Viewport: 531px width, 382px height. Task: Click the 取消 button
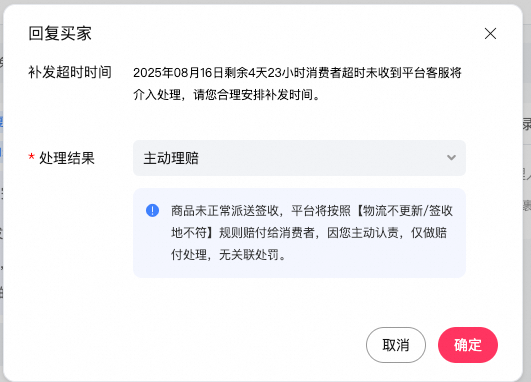(x=396, y=345)
